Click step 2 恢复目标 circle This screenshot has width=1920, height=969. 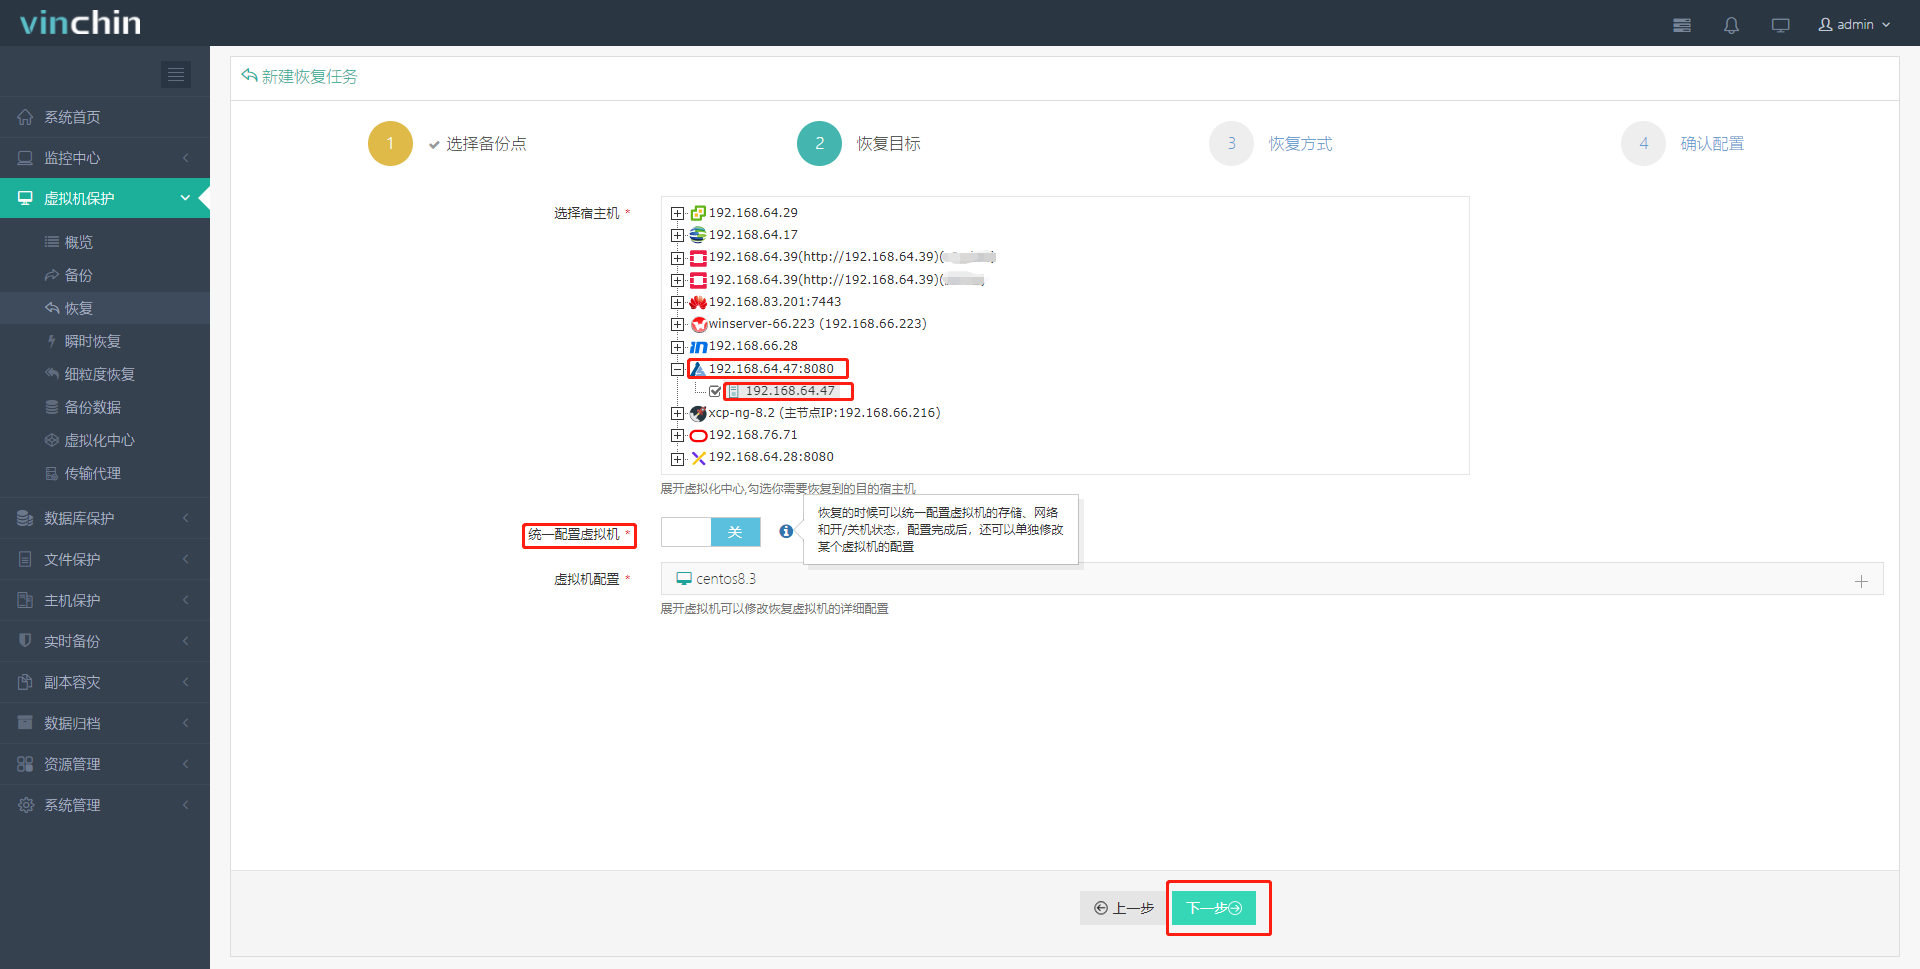pyautogui.click(x=819, y=143)
